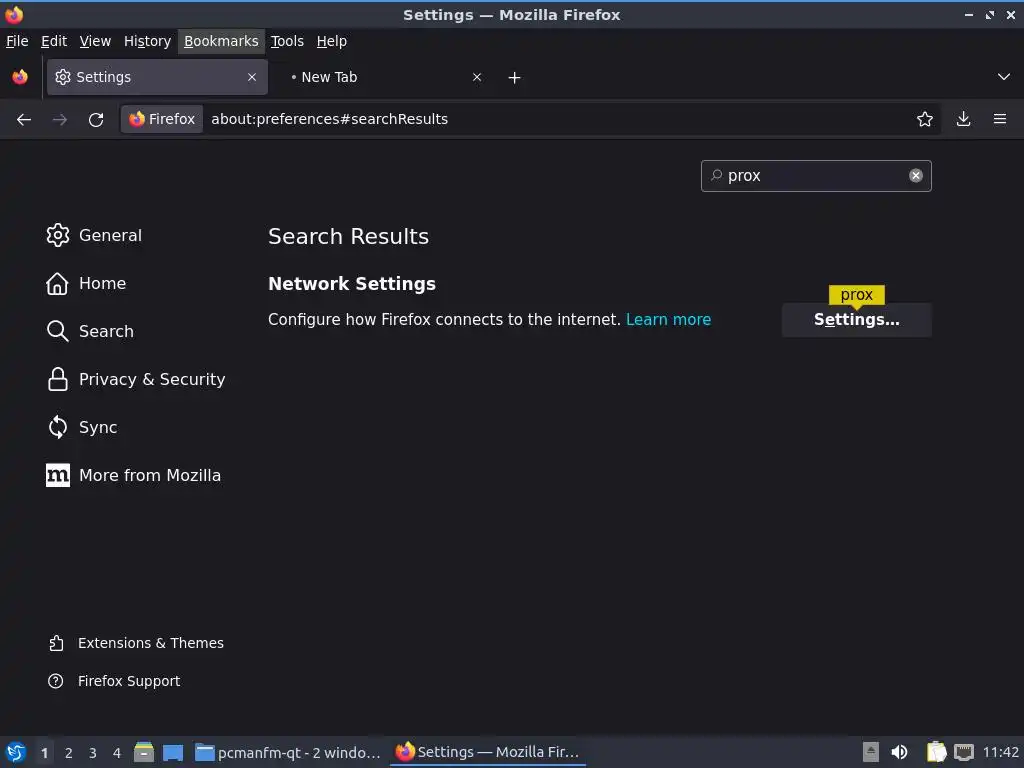Screen dimensions: 1024x768
Task: Switch to the Settings tab
Action: coord(157,77)
